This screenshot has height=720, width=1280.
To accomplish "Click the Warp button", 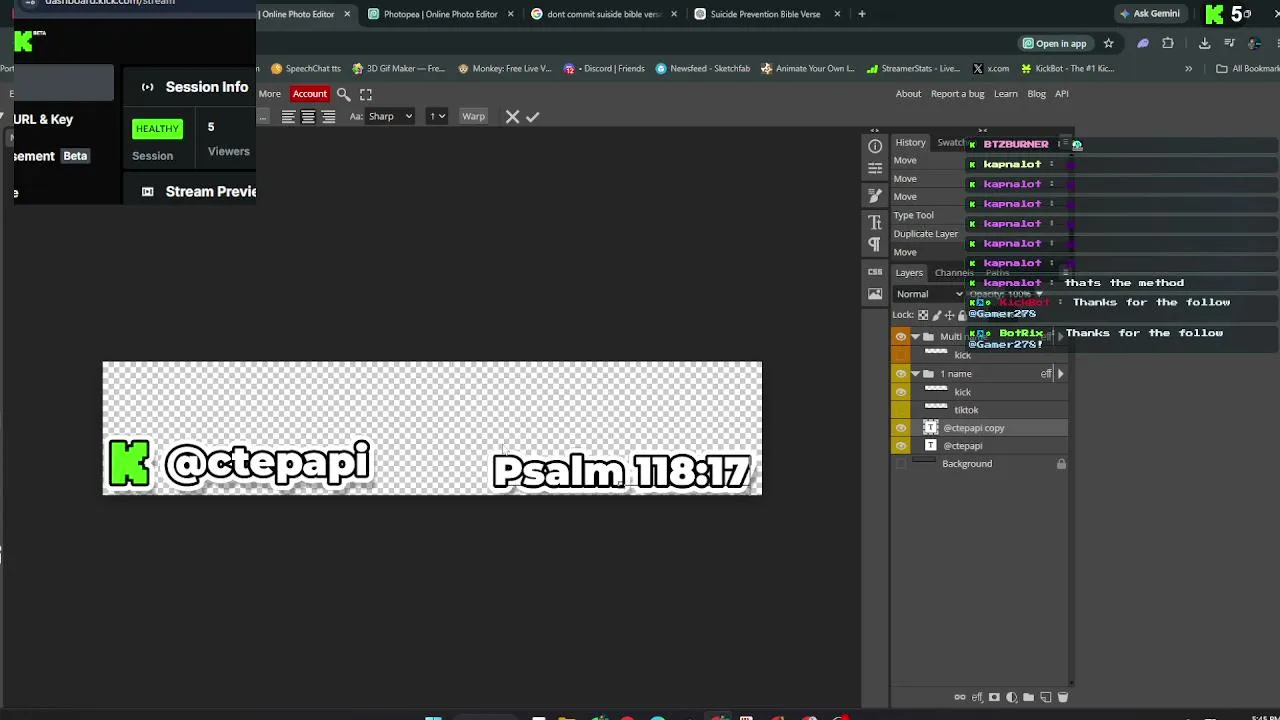I will coord(473,117).
